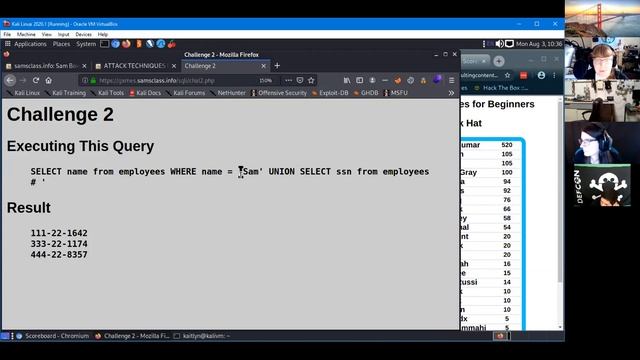Screen dimensions: 640x360
Task: Open a new Firefox tab
Action: [277, 66]
